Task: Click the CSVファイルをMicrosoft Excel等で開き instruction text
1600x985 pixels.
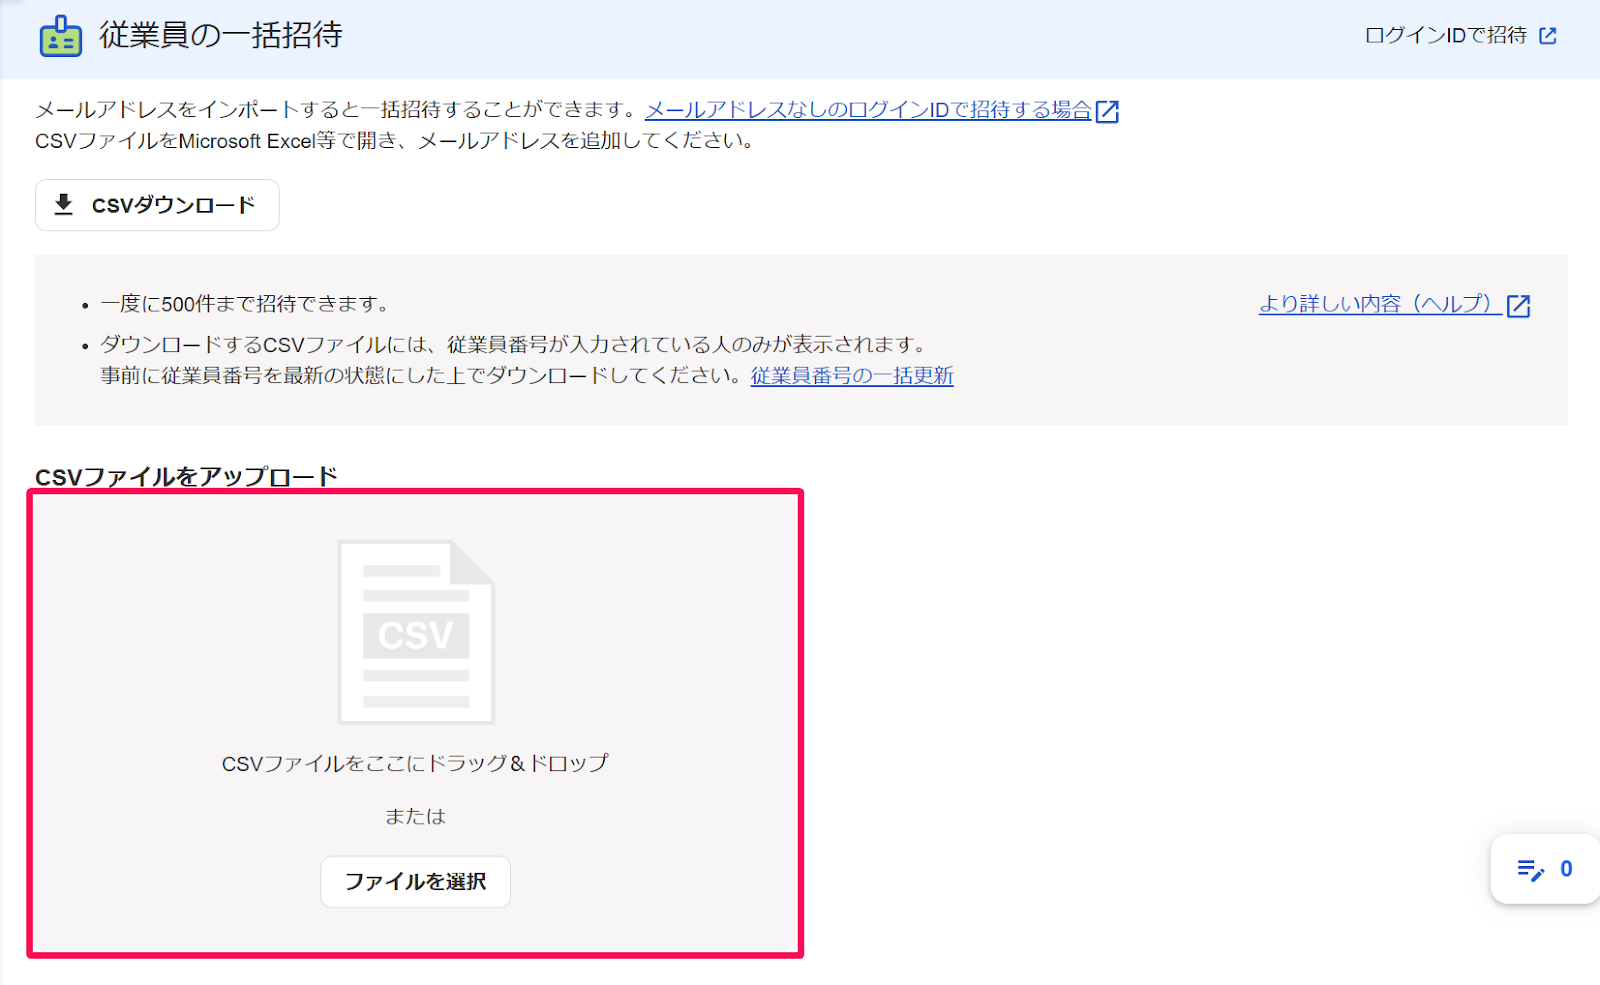Action: point(395,141)
